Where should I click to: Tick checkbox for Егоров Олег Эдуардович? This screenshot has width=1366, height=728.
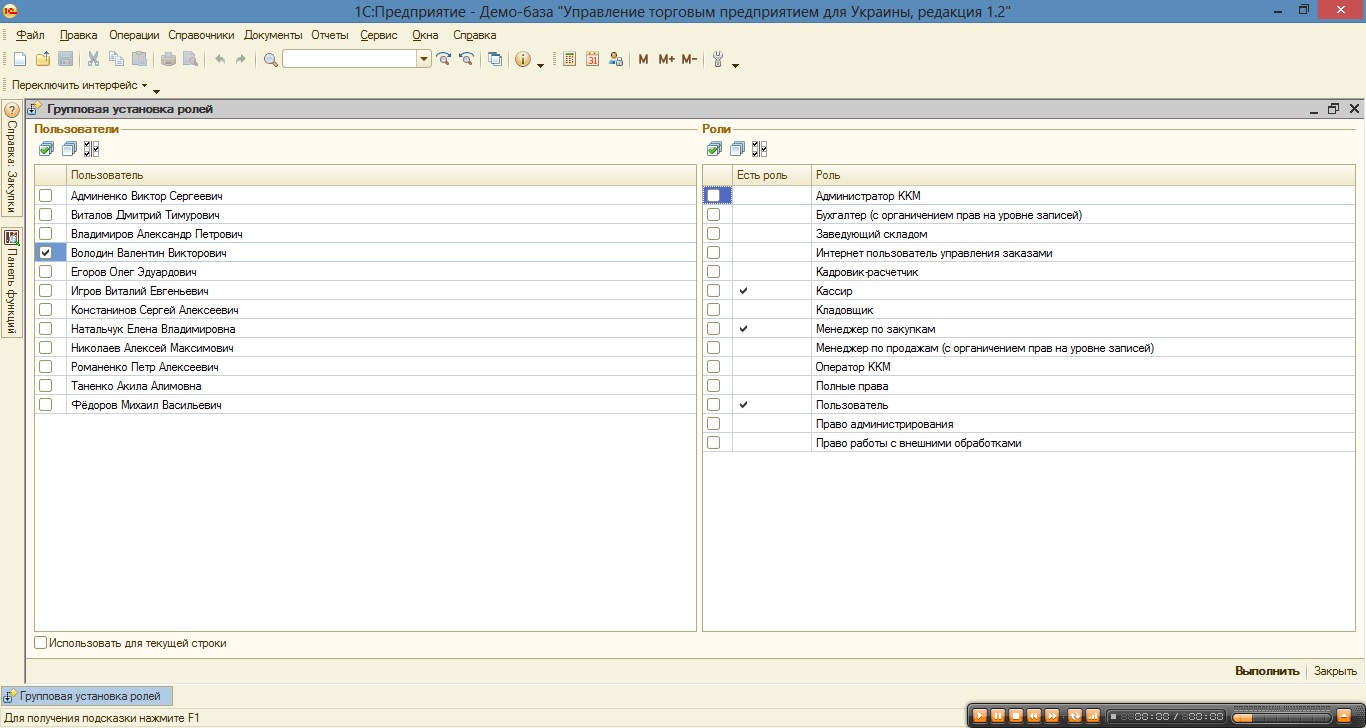pyautogui.click(x=45, y=272)
